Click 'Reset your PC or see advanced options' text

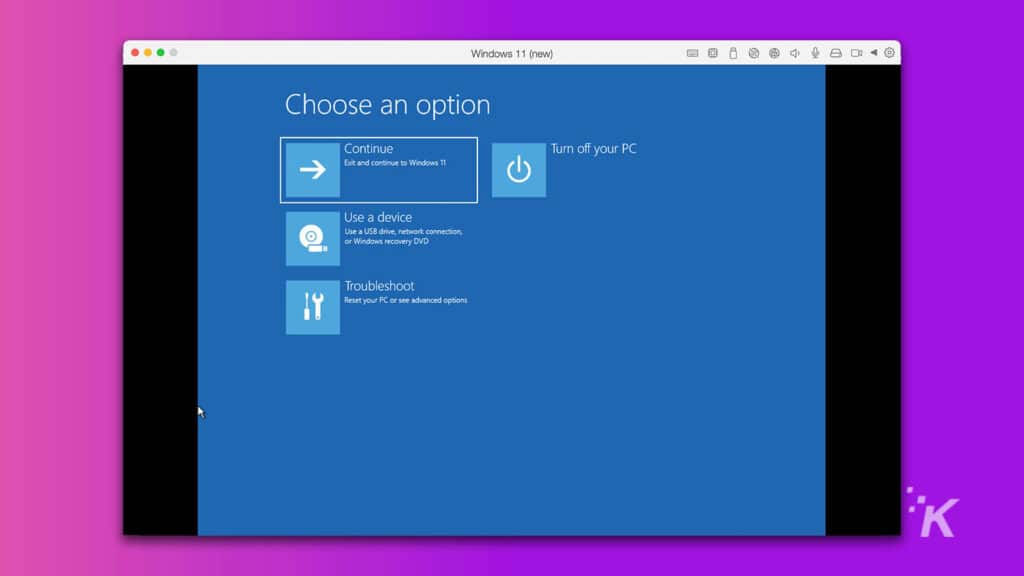coord(406,300)
